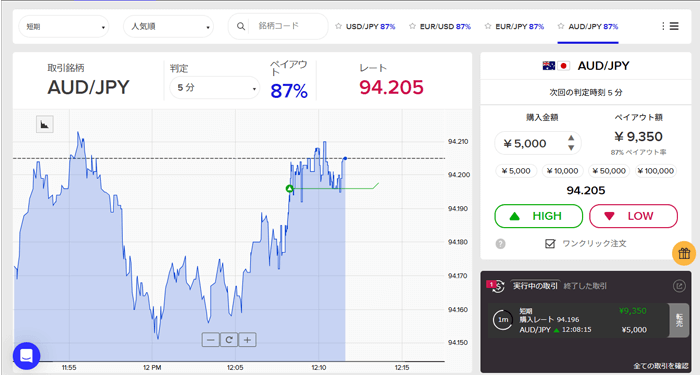700x375 pixels.
Task: Favorite EUR/USD with star icon
Action: pos(412,26)
